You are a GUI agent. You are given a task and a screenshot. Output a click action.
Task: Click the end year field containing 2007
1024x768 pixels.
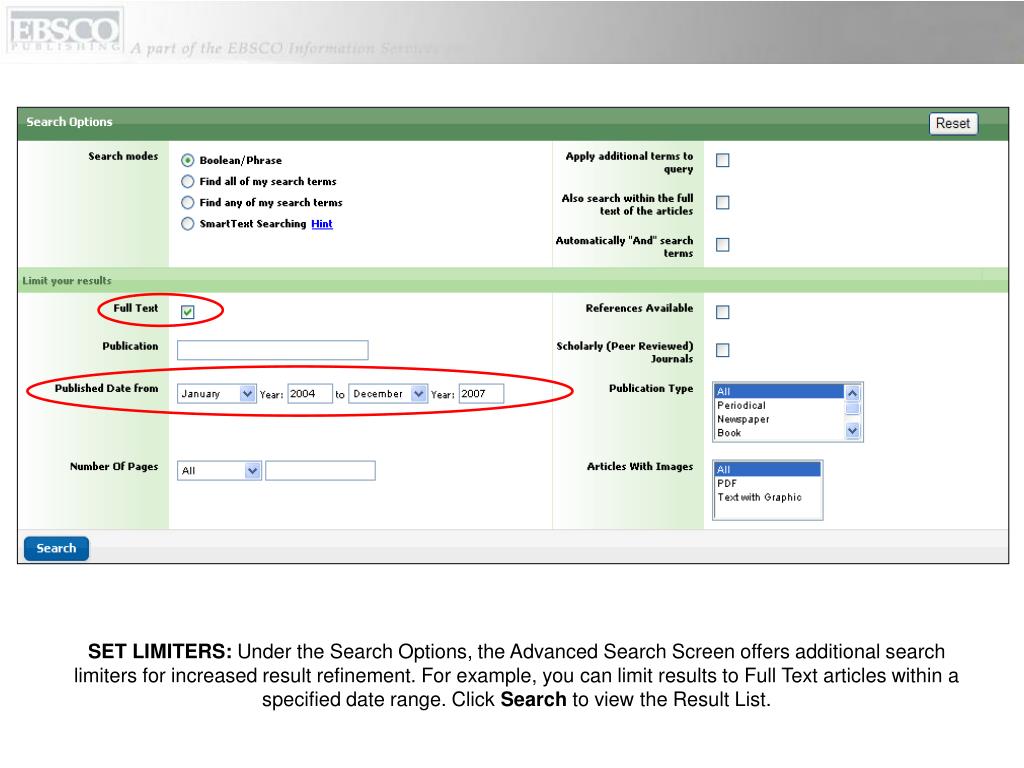pyautogui.click(x=481, y=394)
